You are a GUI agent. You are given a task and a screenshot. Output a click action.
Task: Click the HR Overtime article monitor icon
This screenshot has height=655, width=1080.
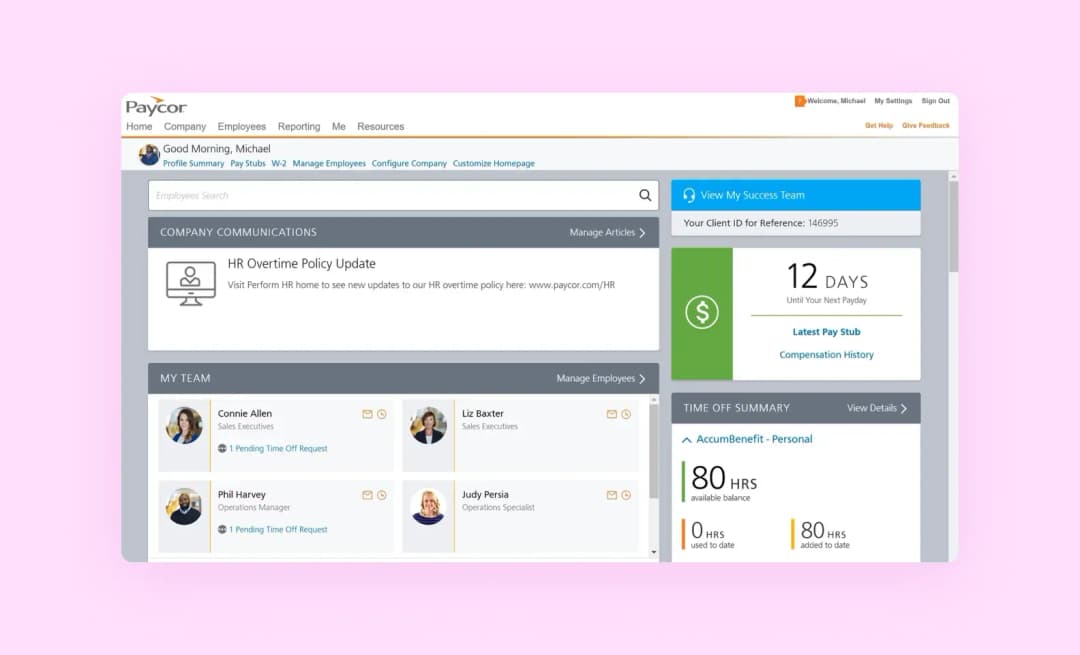pyautogui.click(x=191, y=283)
